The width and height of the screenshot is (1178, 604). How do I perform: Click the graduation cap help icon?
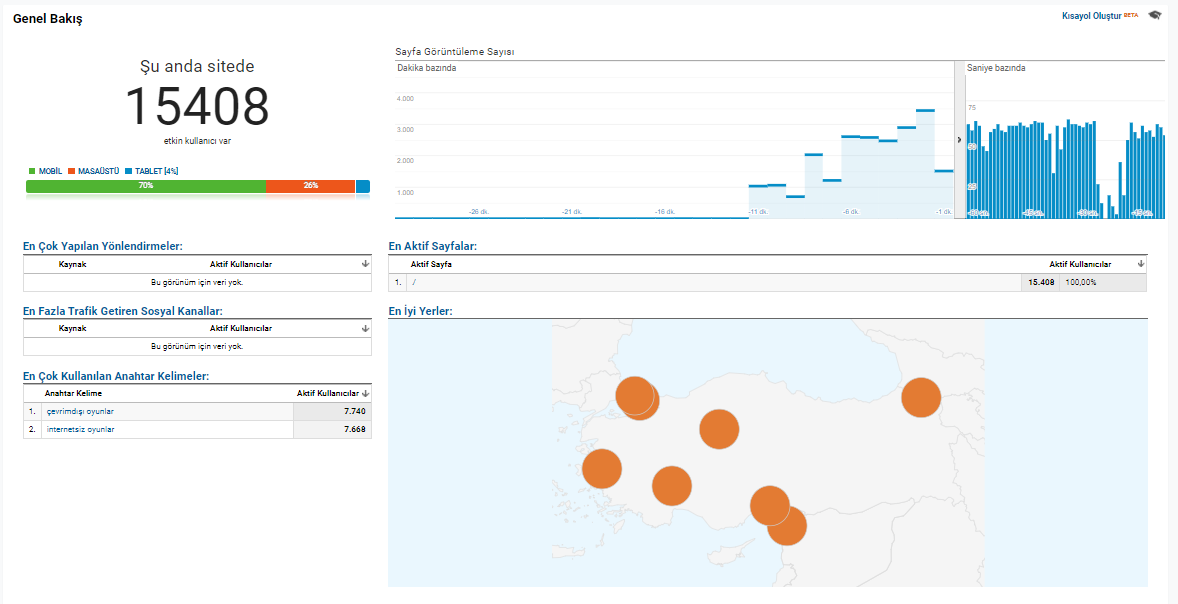tap(1154, 16)
